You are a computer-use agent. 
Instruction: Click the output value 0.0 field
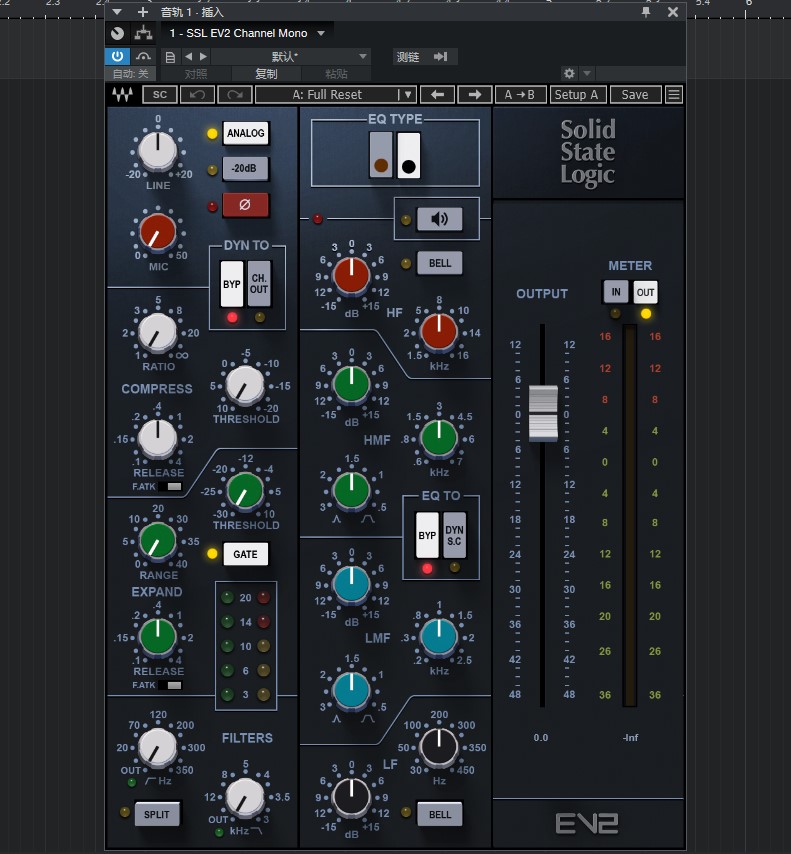(x=540, y=737)
